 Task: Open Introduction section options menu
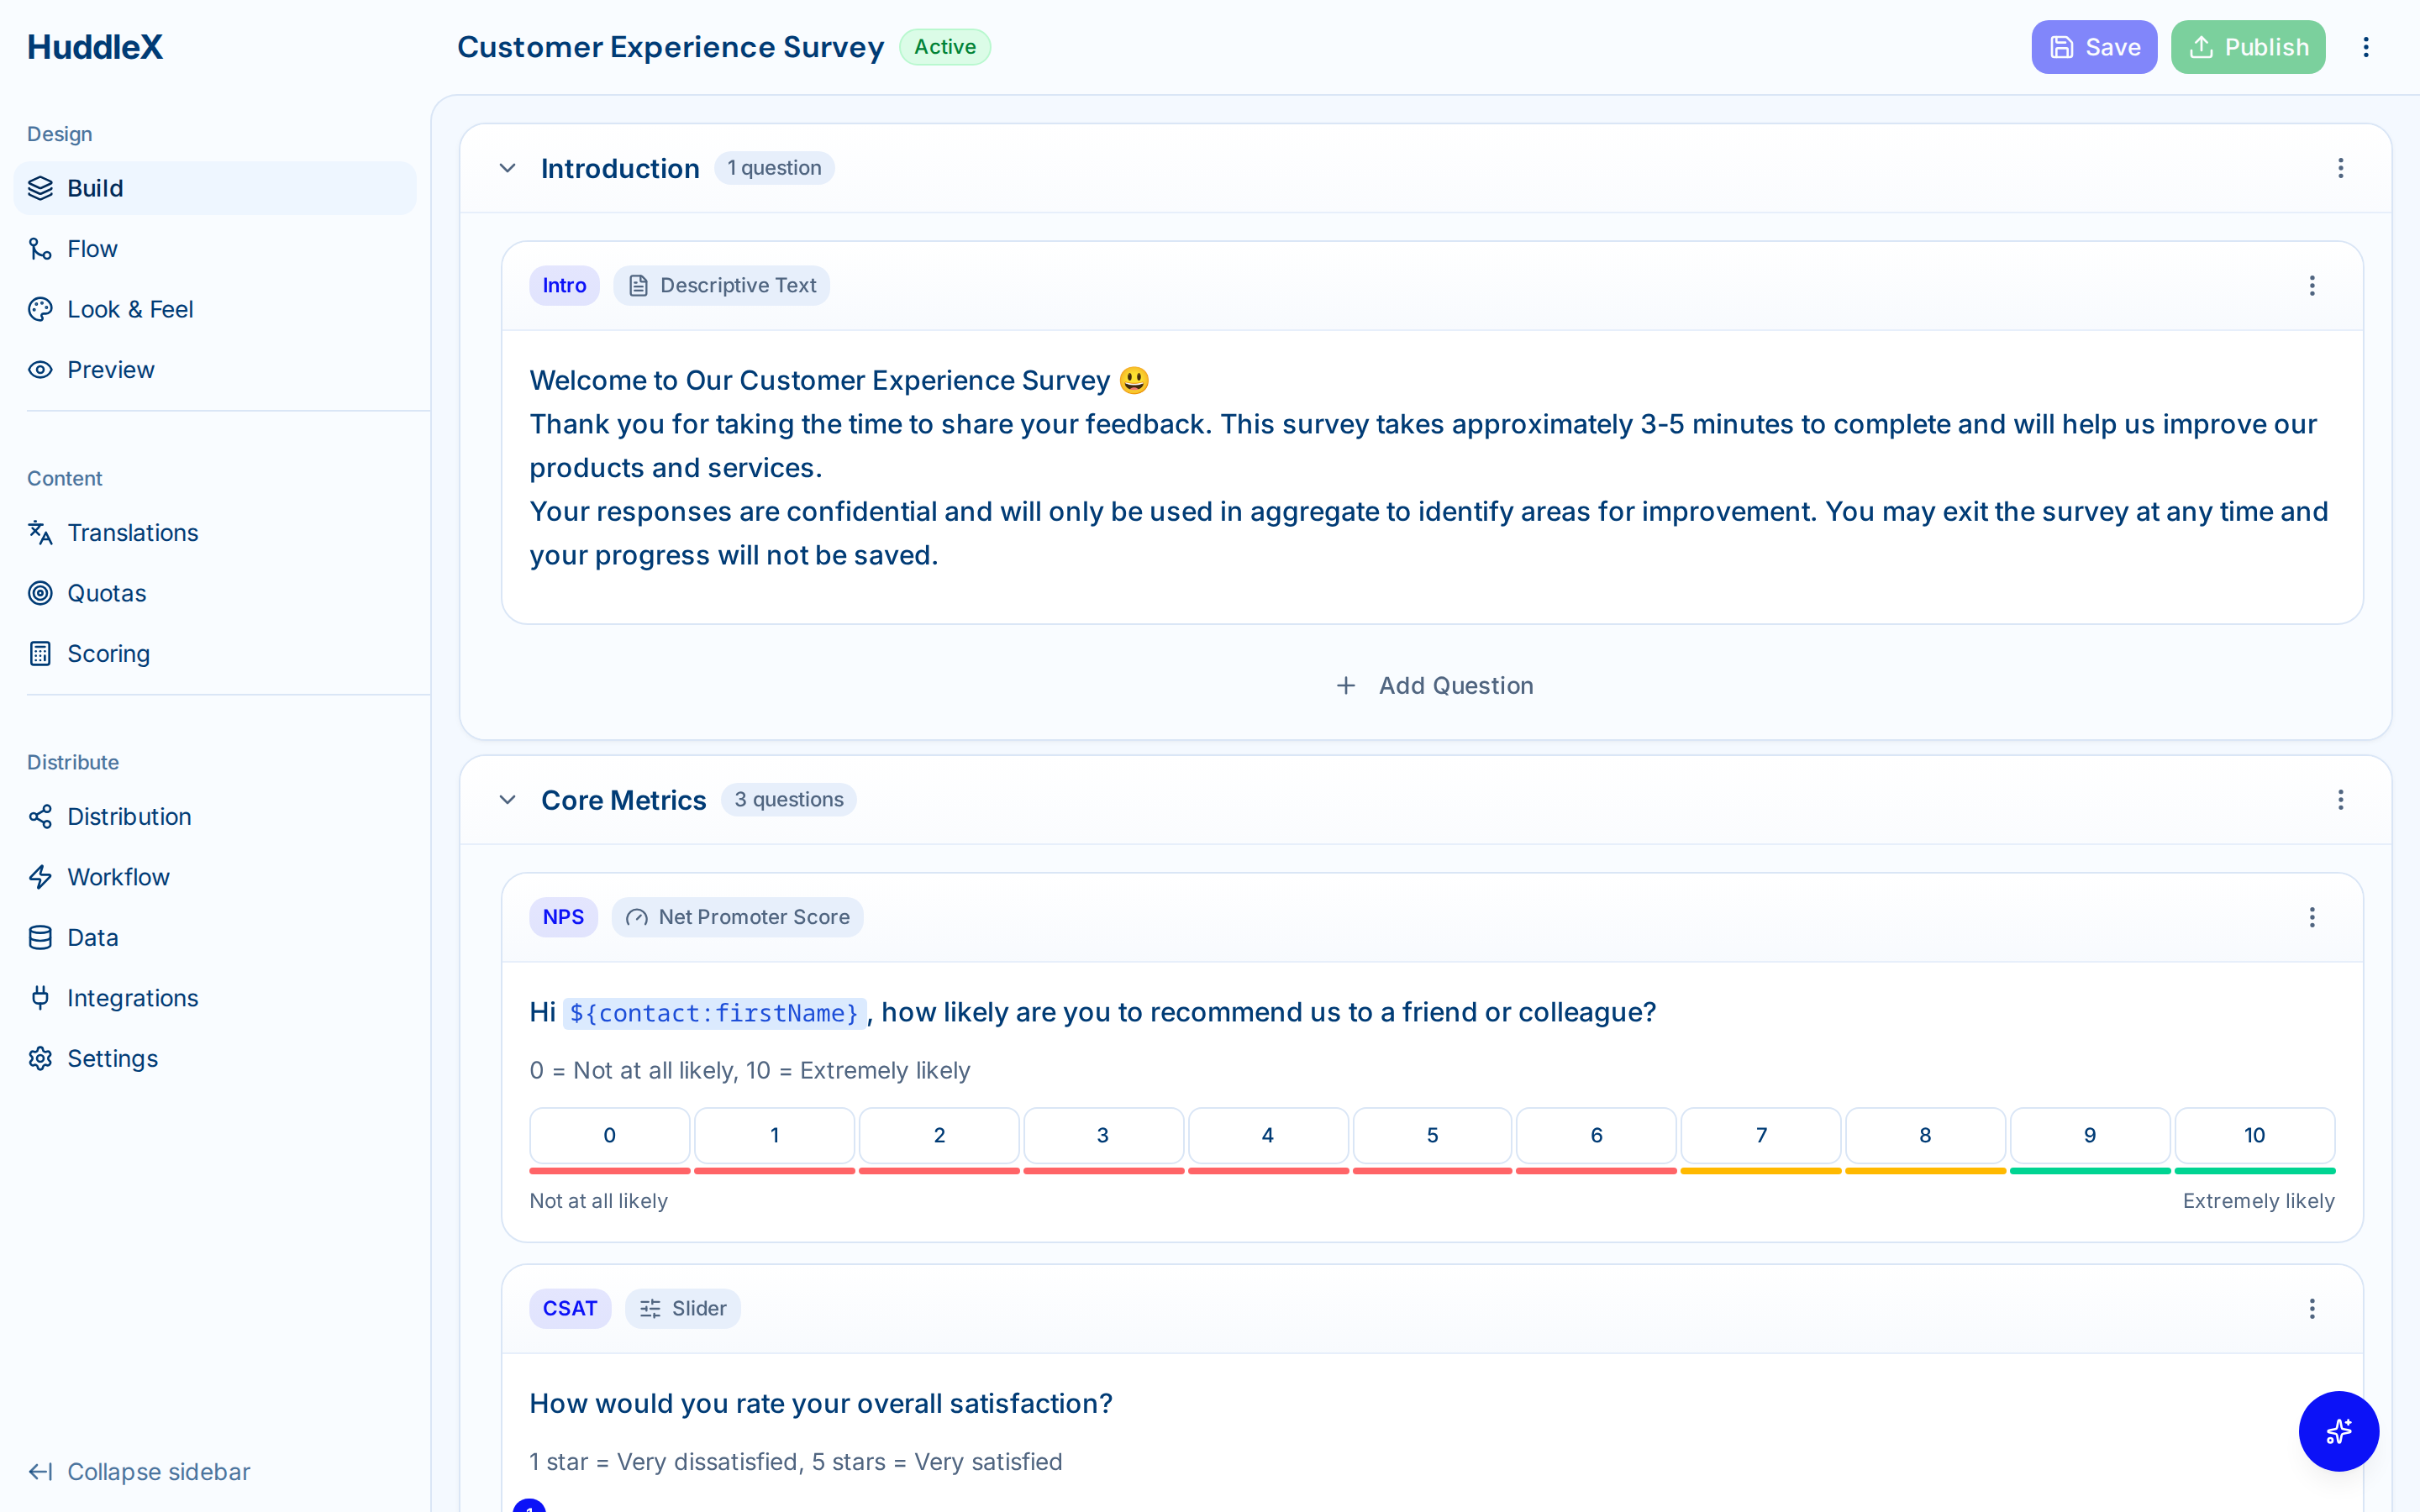pyautogui.click(x=2341, y=168)
